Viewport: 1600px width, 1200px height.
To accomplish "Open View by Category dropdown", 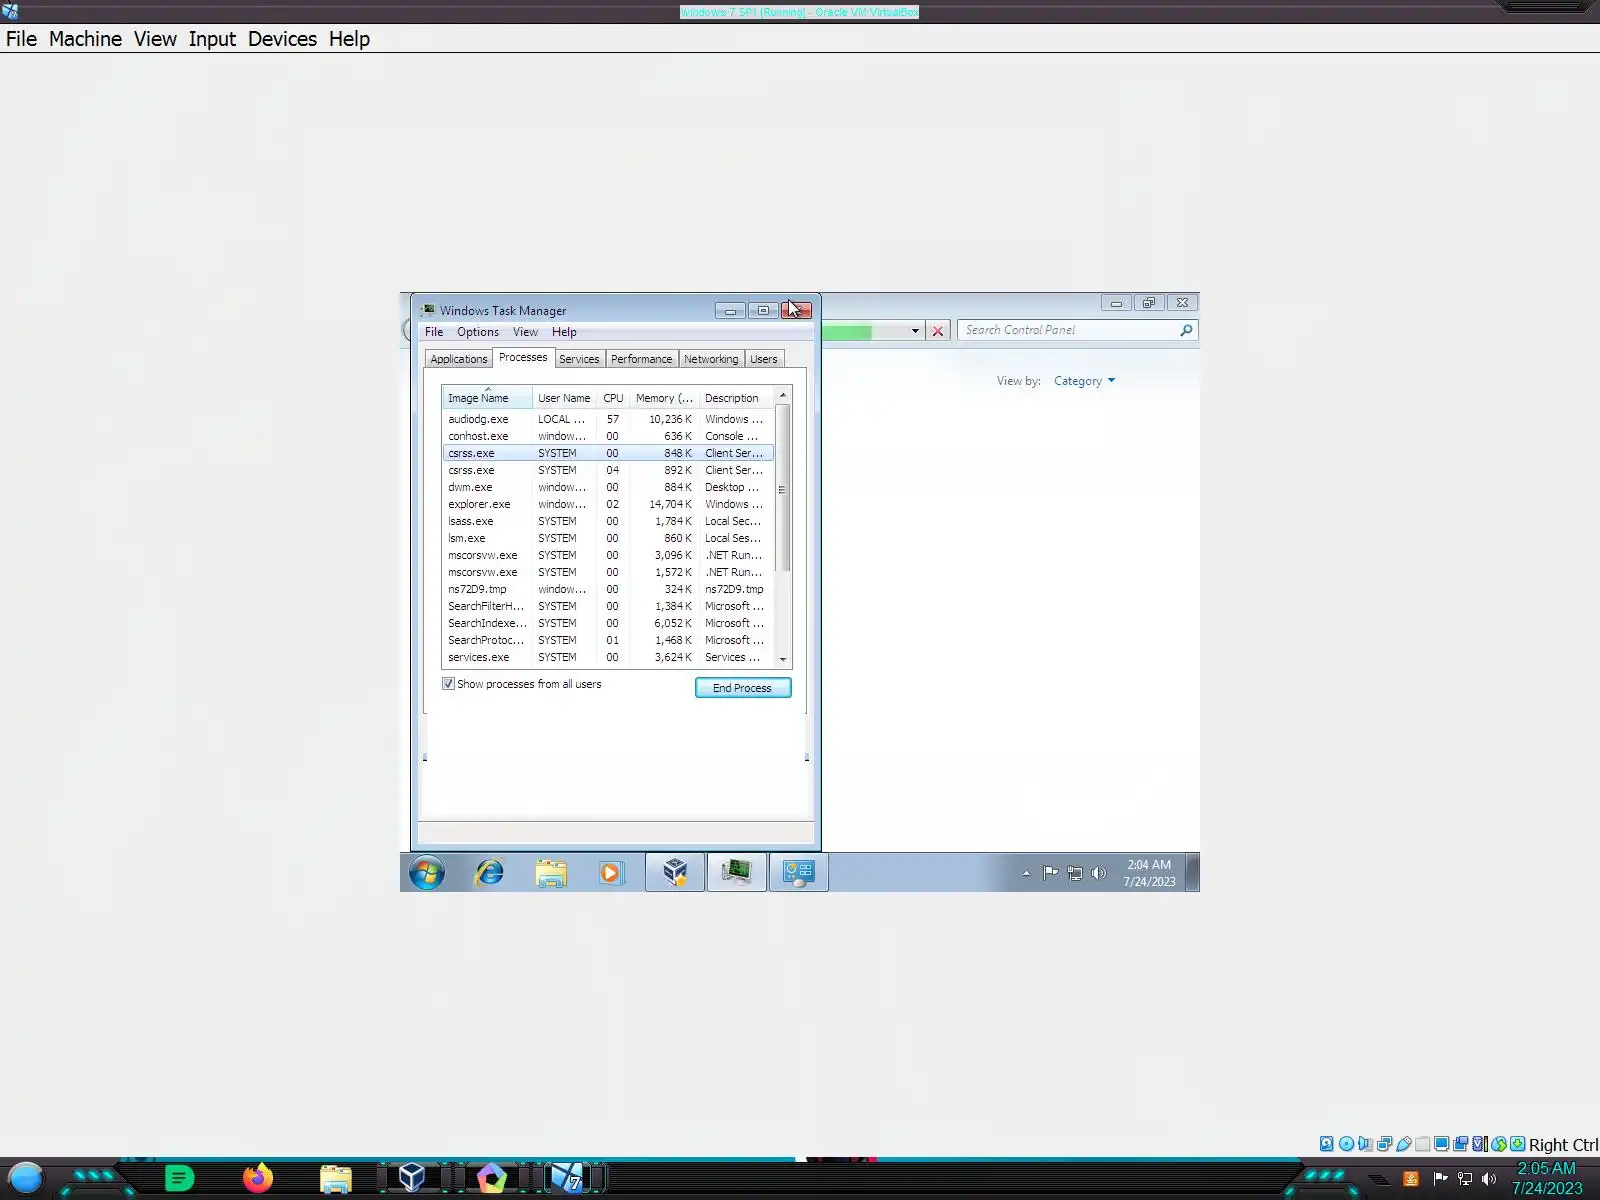I will pos(1084,381).
